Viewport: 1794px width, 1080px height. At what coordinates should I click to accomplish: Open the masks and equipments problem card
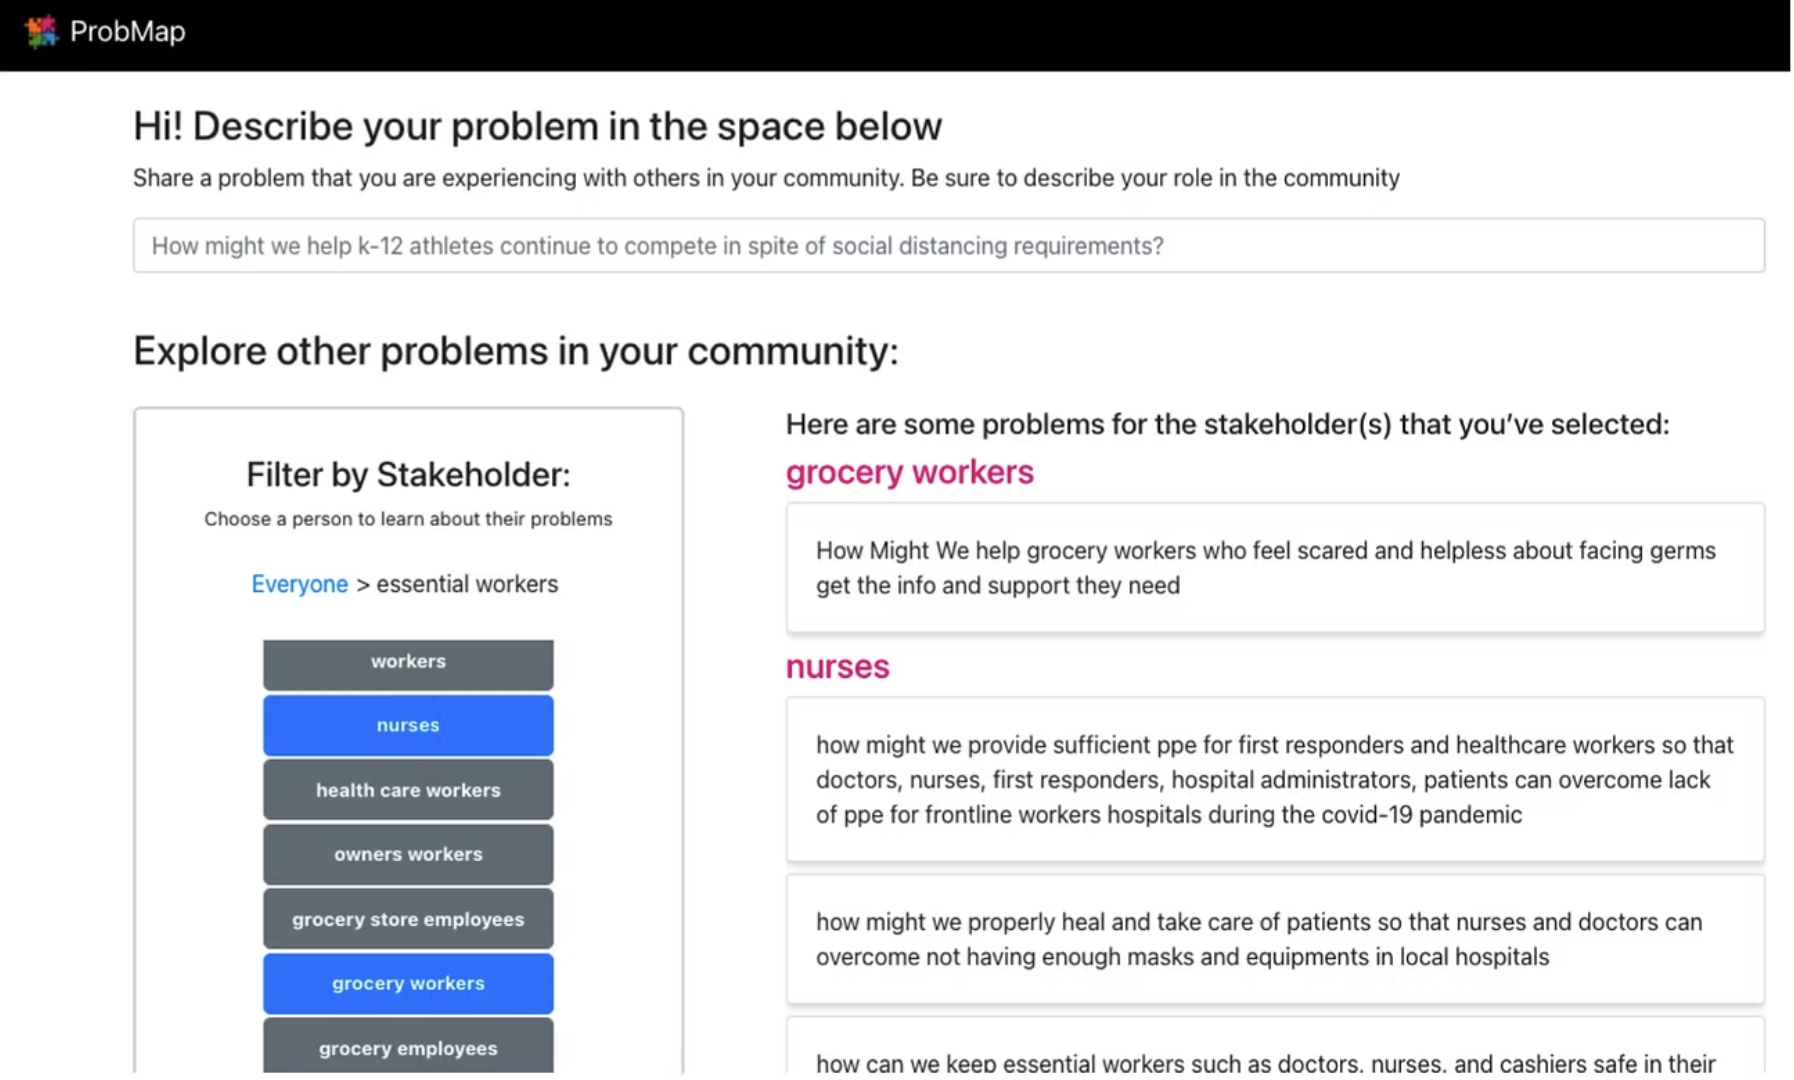tap(1274, 939)
